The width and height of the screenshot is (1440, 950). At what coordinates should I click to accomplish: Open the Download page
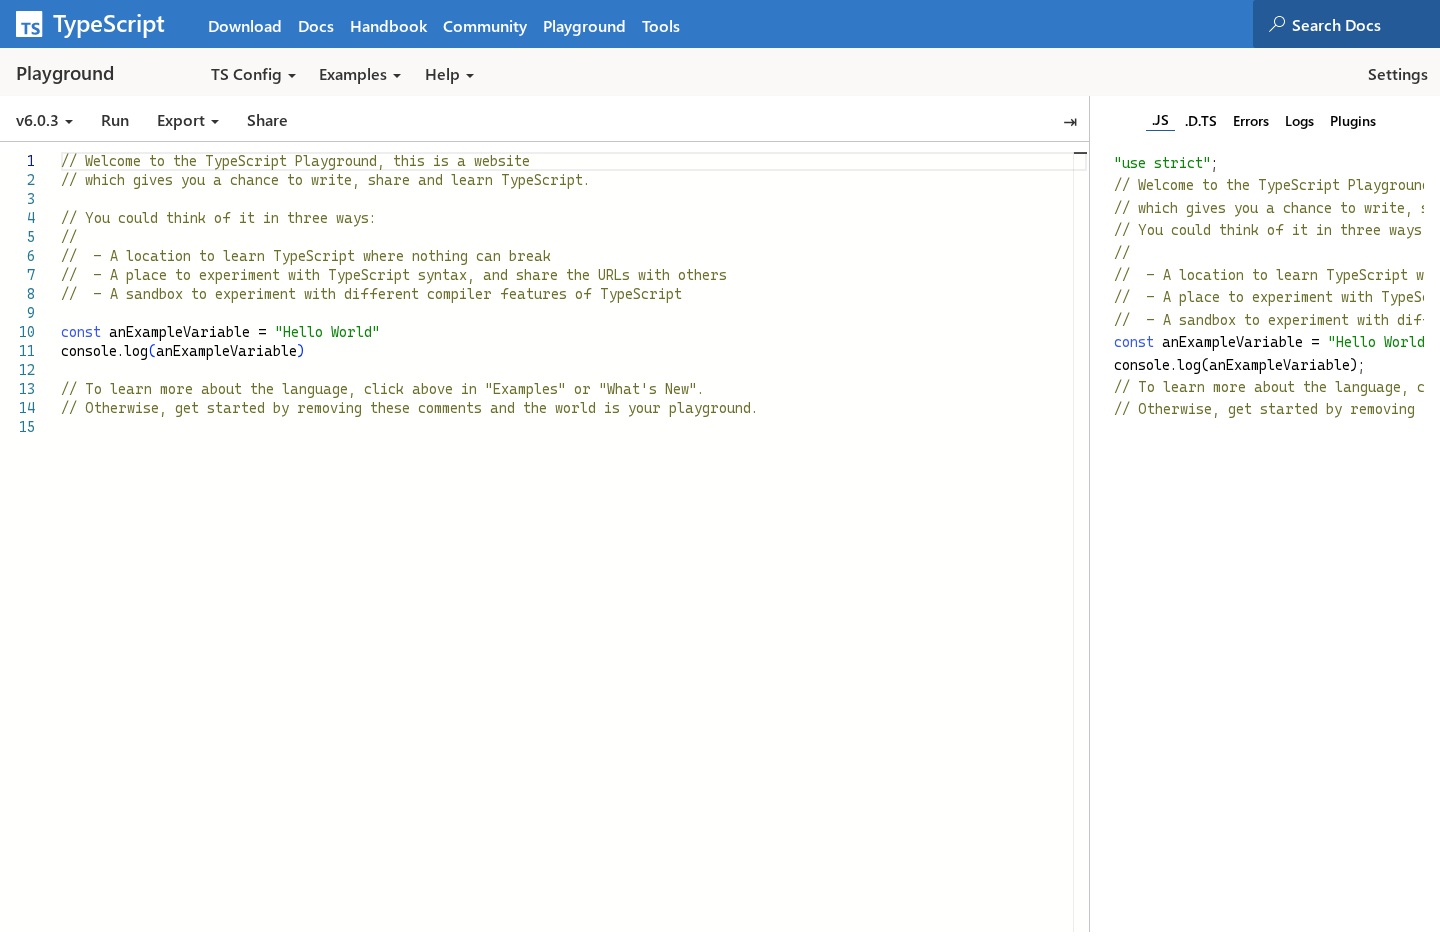(x=244, y=26)
